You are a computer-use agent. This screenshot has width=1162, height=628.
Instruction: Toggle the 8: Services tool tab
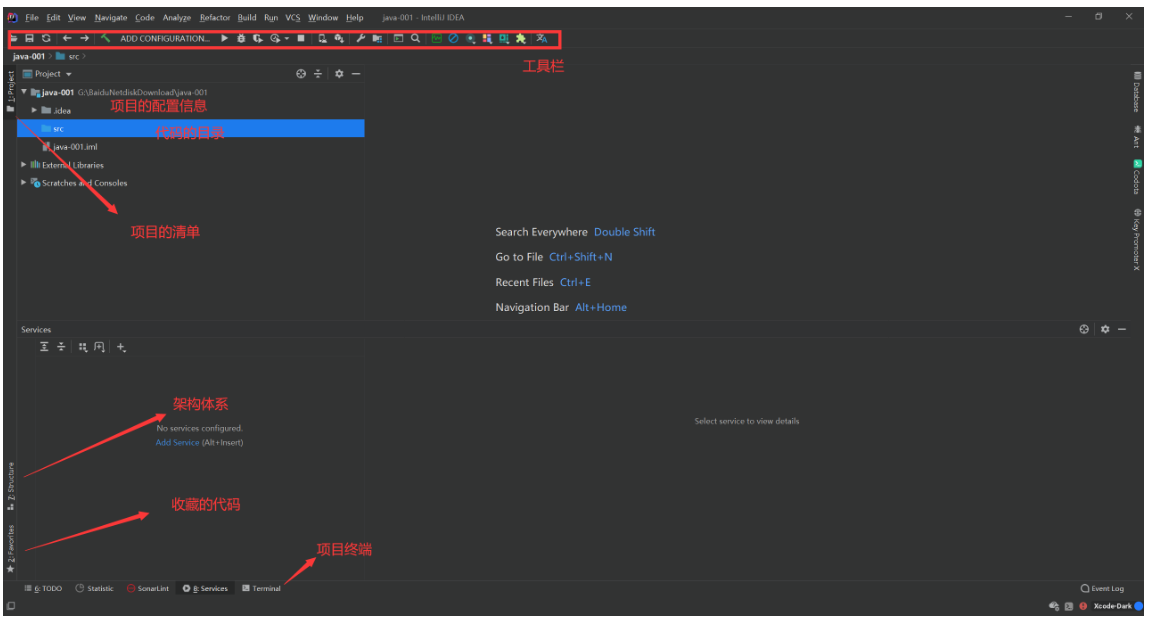coord(205,588)
